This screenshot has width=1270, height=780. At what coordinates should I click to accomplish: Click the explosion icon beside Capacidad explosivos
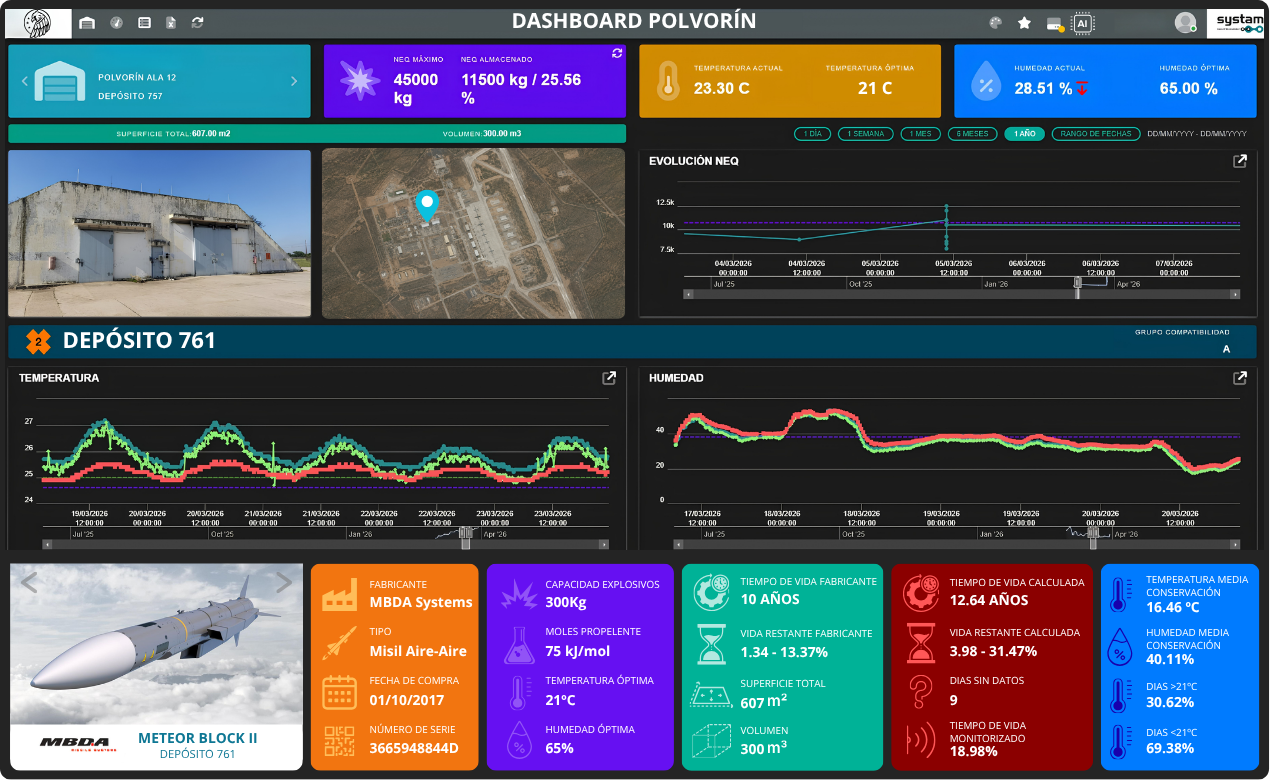tap(517, 594)
